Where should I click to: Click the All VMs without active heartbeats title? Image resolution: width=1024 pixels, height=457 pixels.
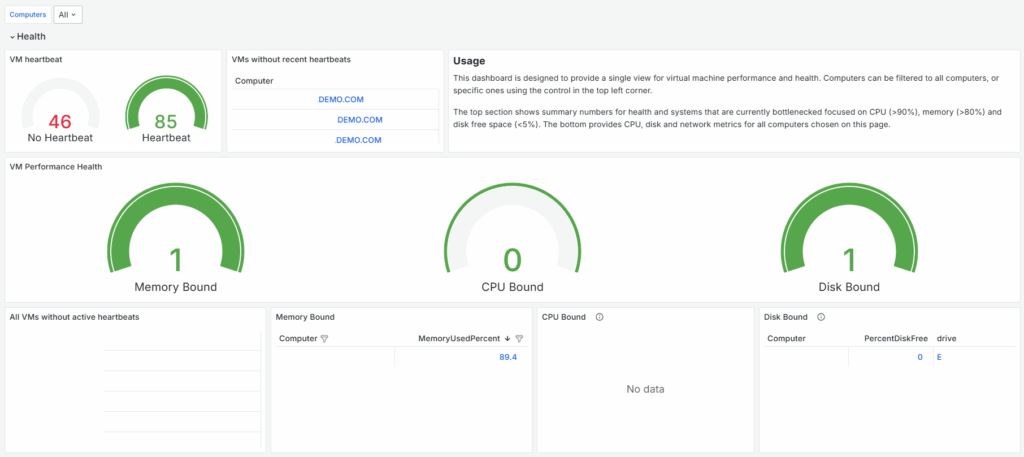[x=74, y=317]
